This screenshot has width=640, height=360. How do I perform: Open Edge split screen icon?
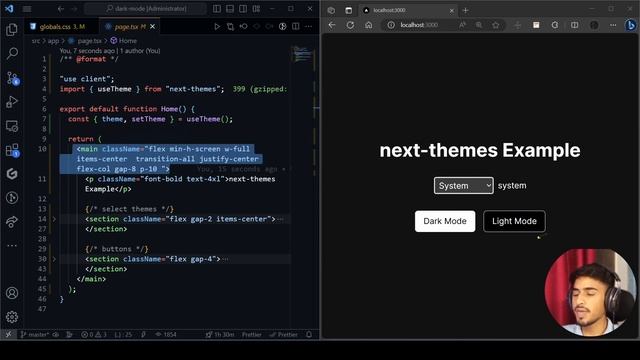click(x=574, y=25)
